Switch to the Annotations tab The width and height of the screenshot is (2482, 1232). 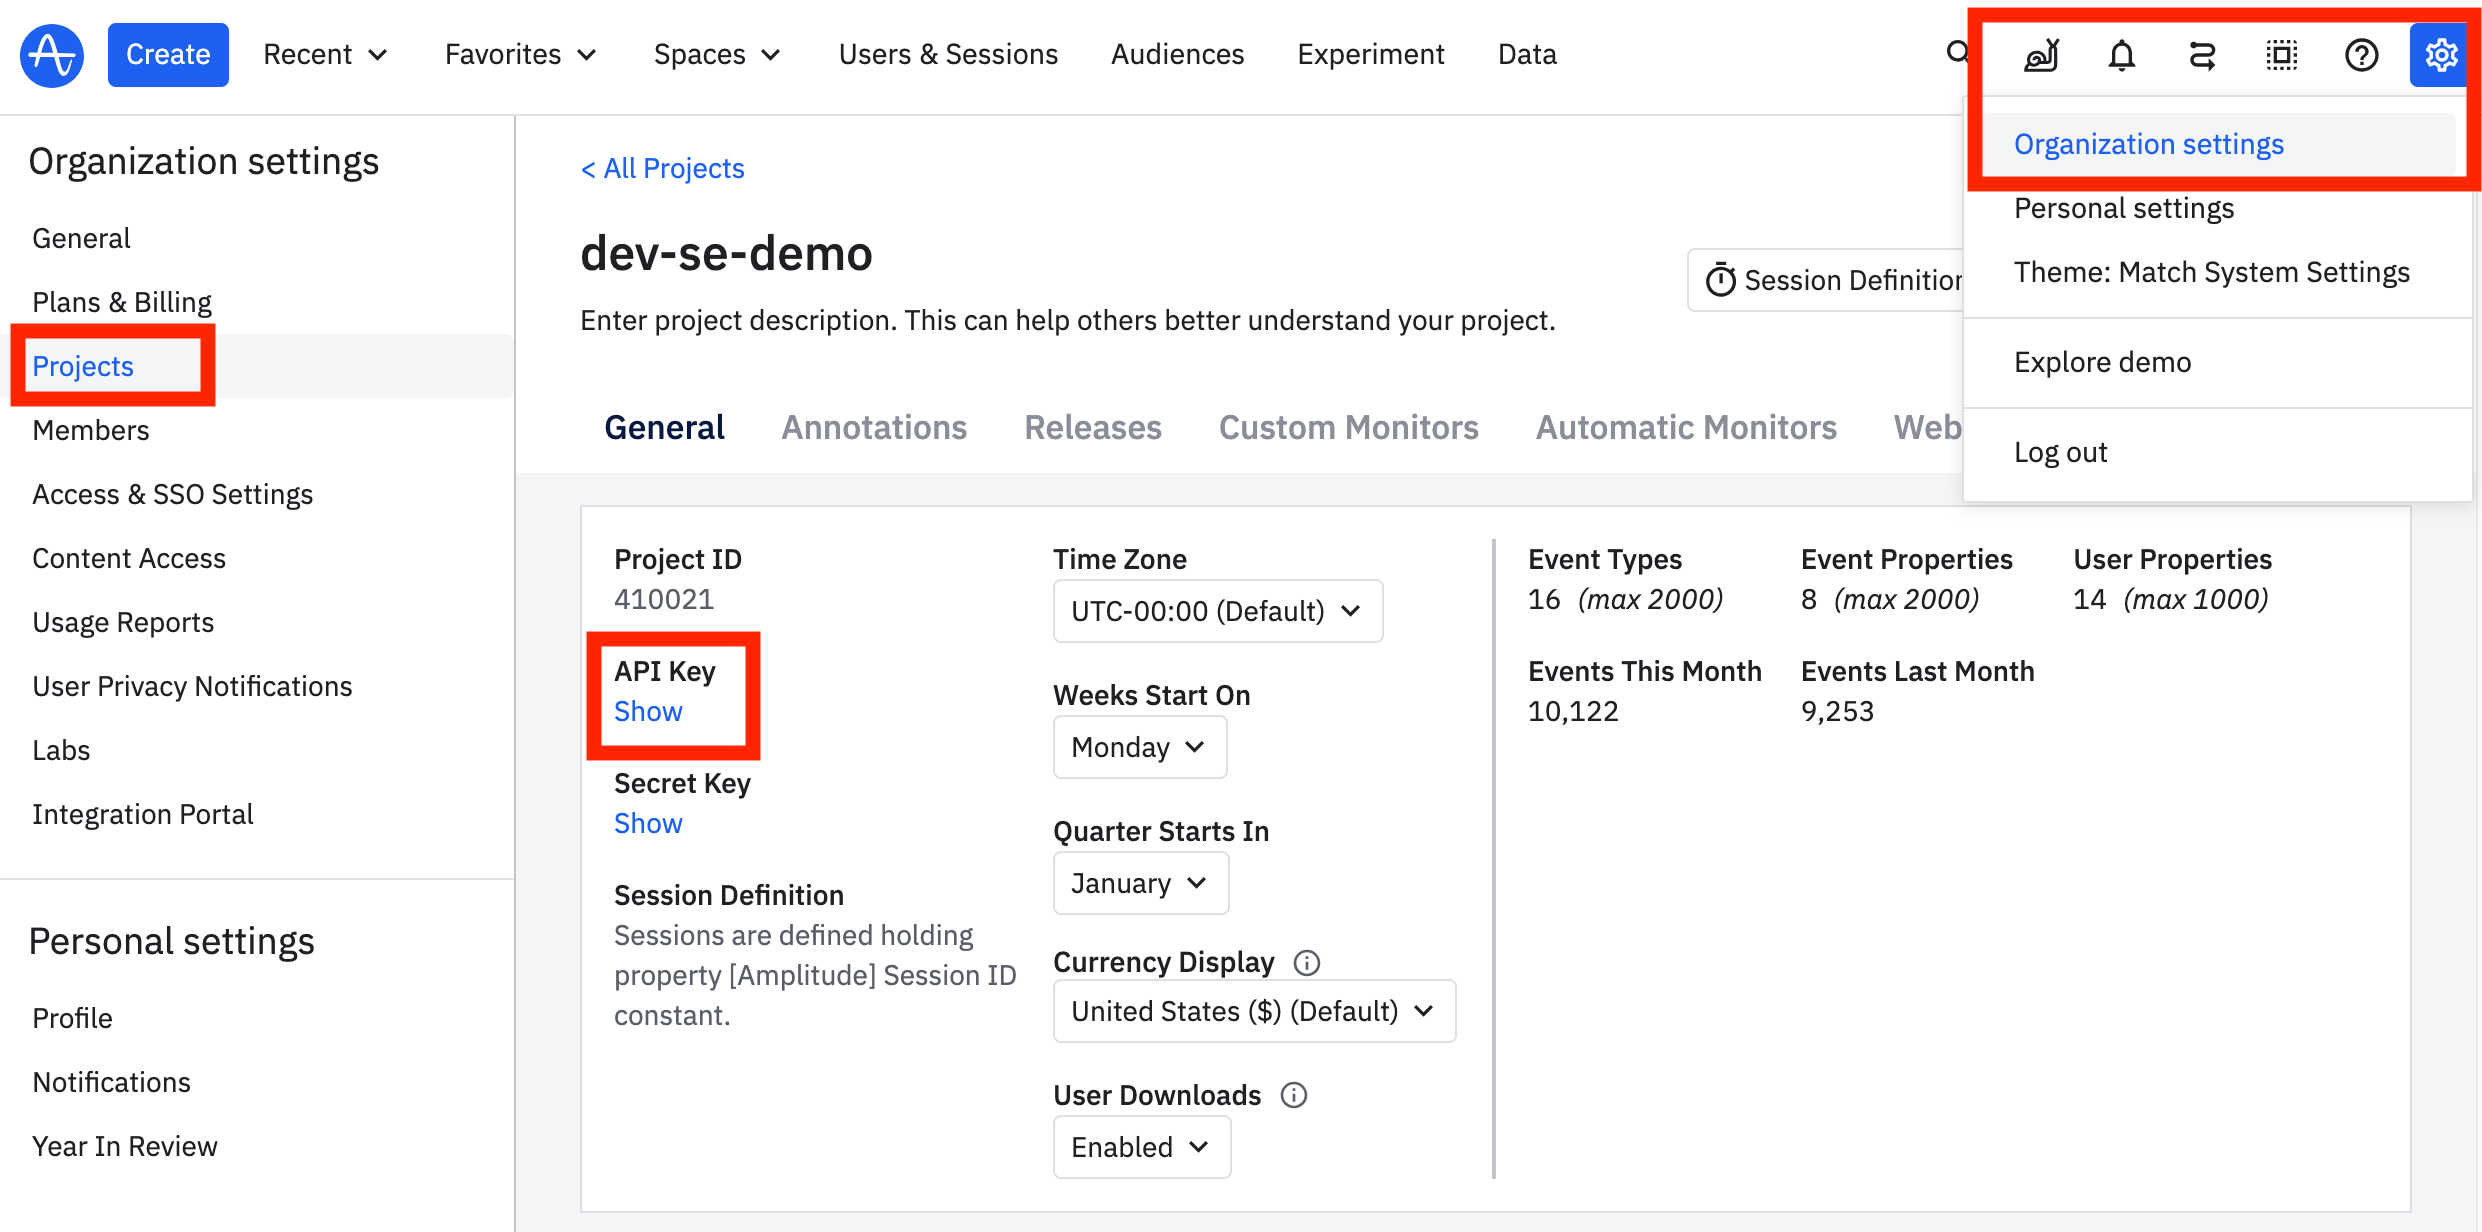click(874, 427)
